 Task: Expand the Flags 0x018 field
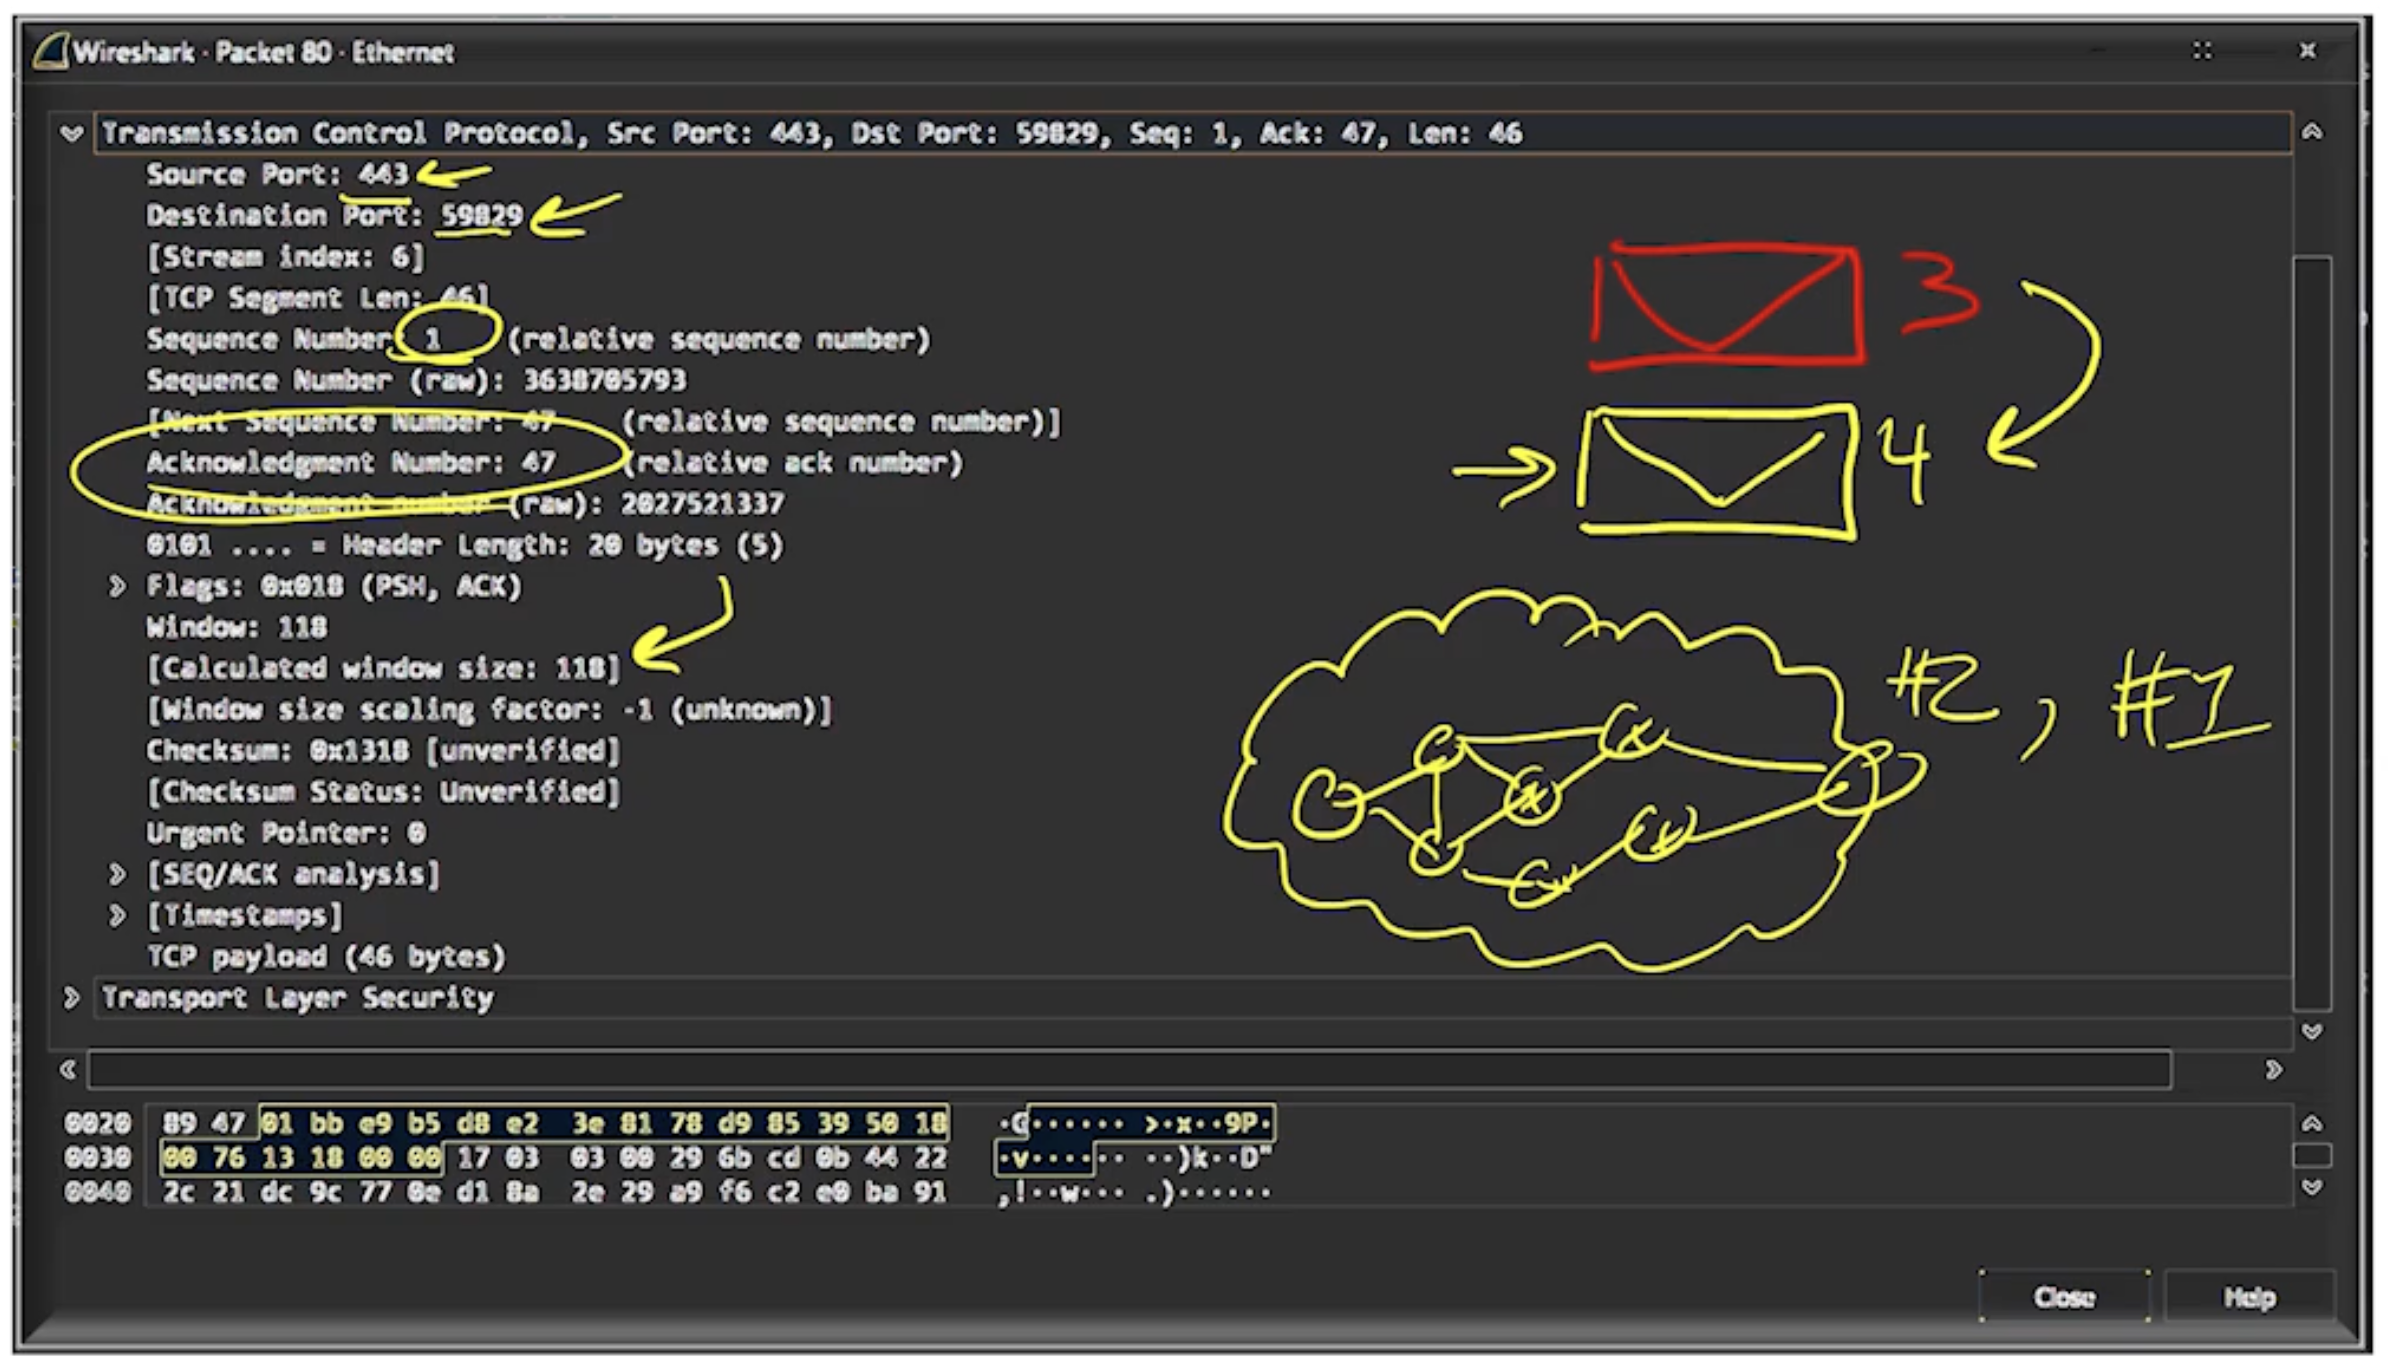[x=117, y=586]
